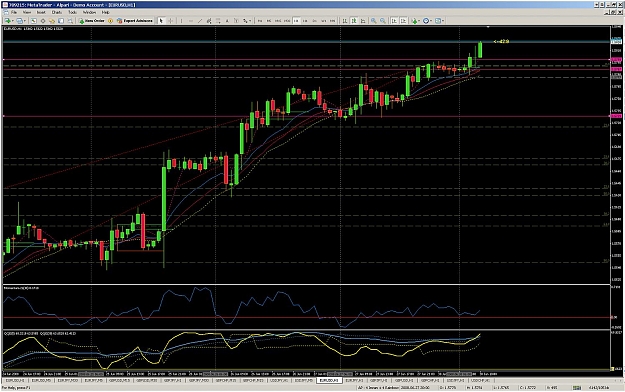The image size is (625, 392).
Task: Pick the trendline drawing tool
Action: click(200, 21)
